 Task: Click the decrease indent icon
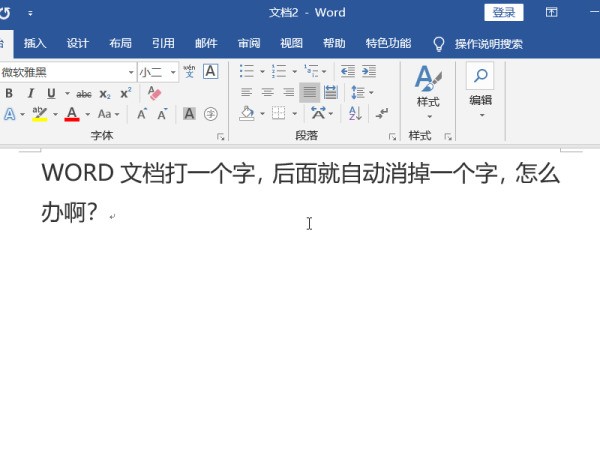click(x=347, y=71)
